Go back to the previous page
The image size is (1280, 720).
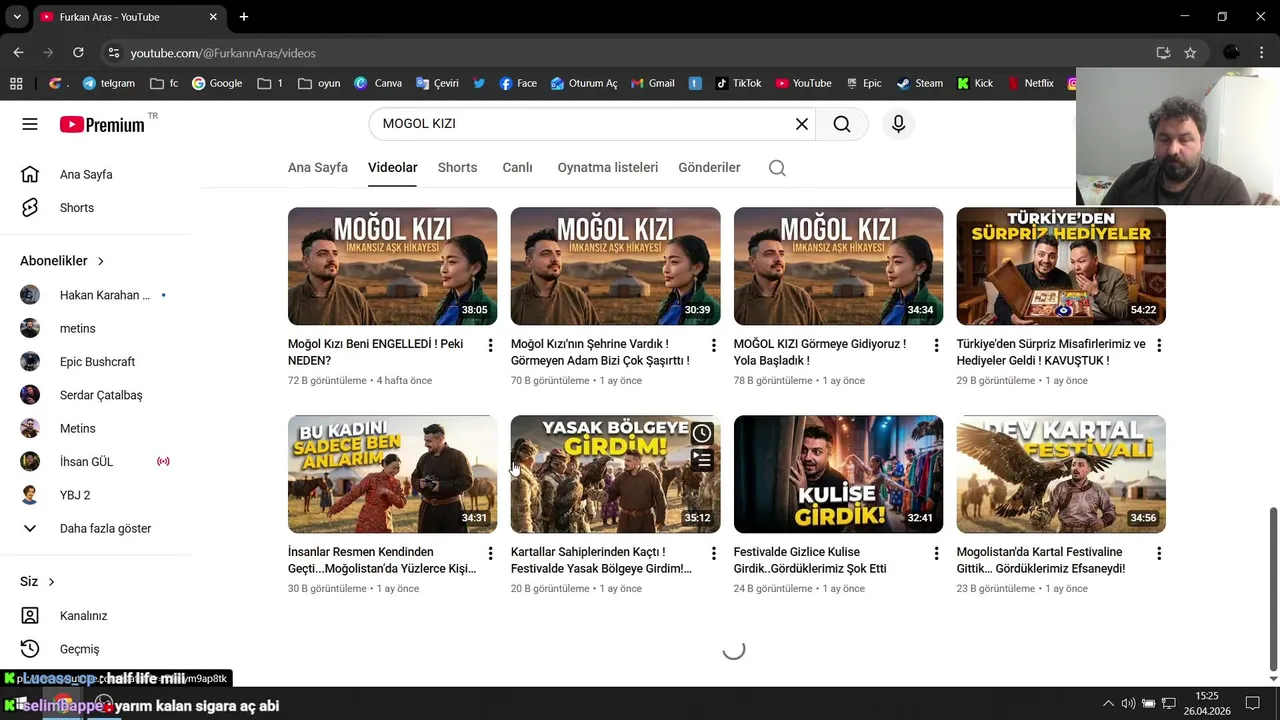click(18, 53)
